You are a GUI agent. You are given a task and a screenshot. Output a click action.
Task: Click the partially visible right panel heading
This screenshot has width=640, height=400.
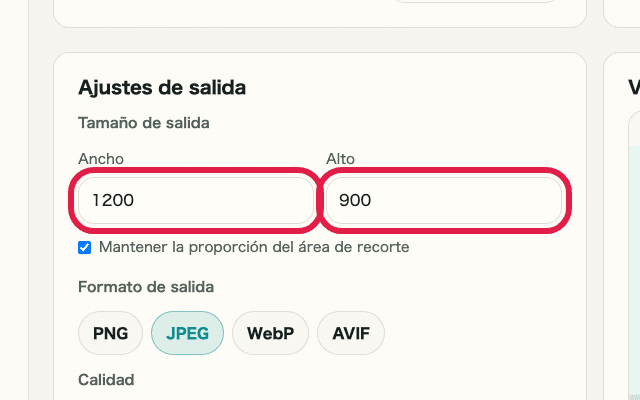(x=634, y=88)
